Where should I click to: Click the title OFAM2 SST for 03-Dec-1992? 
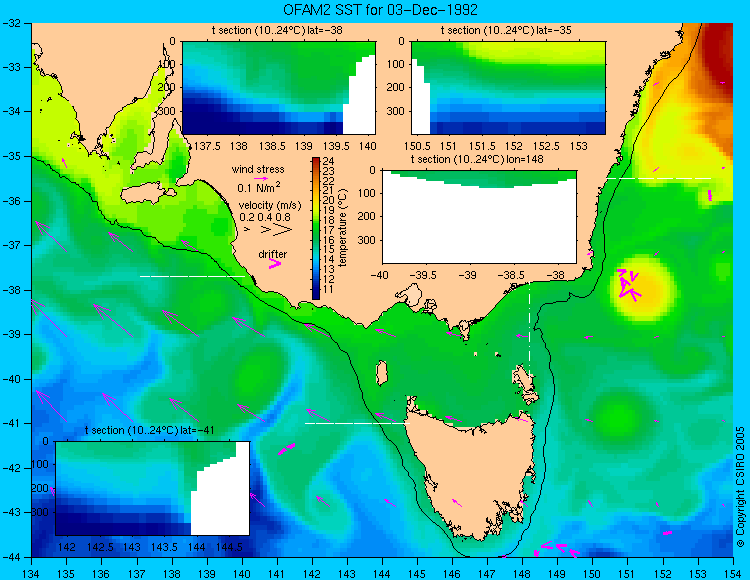tap(380, 10)
